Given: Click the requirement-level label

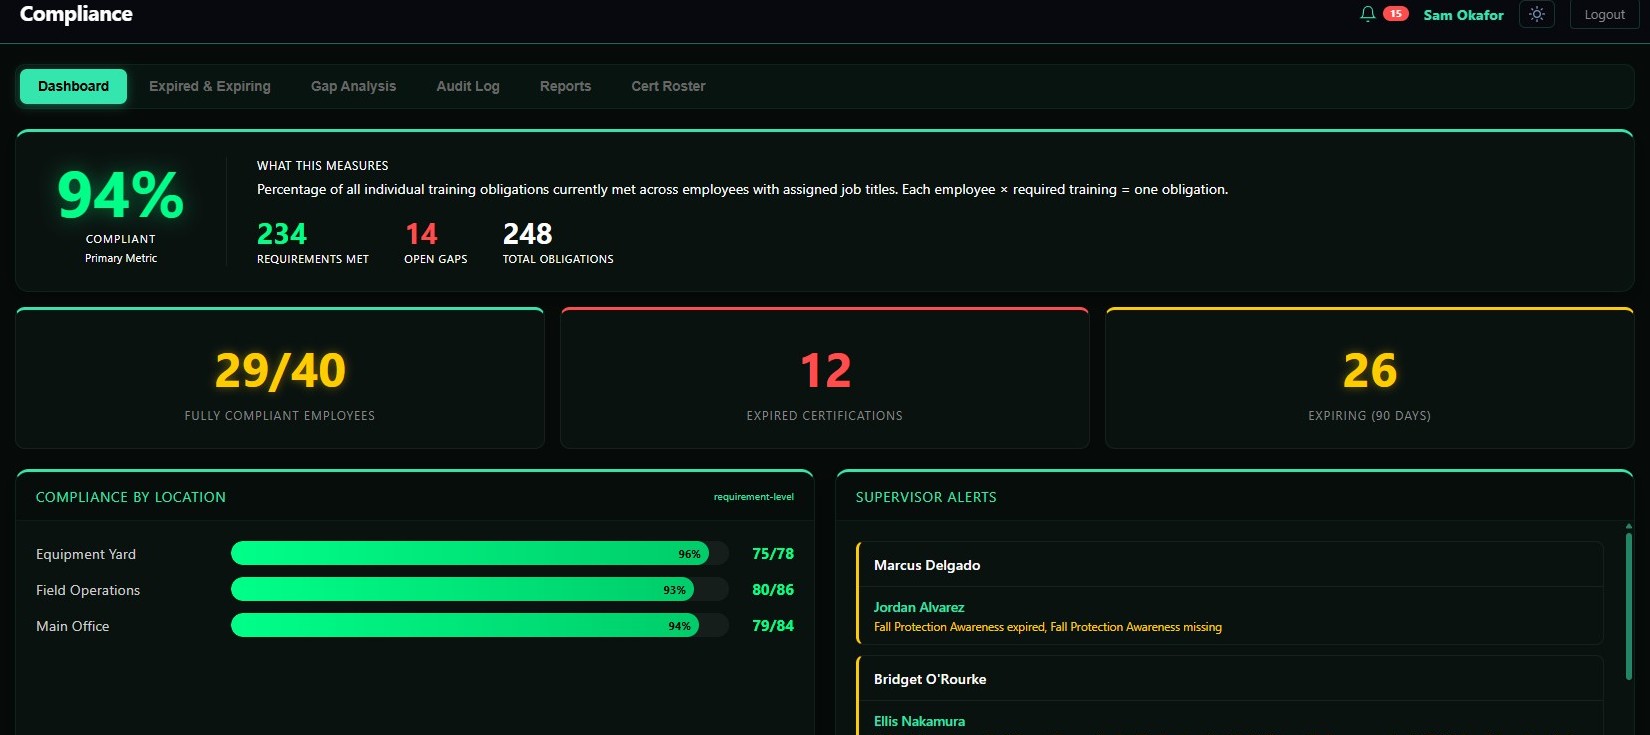Looking at the screenshot, I should [x=754, y=497].
